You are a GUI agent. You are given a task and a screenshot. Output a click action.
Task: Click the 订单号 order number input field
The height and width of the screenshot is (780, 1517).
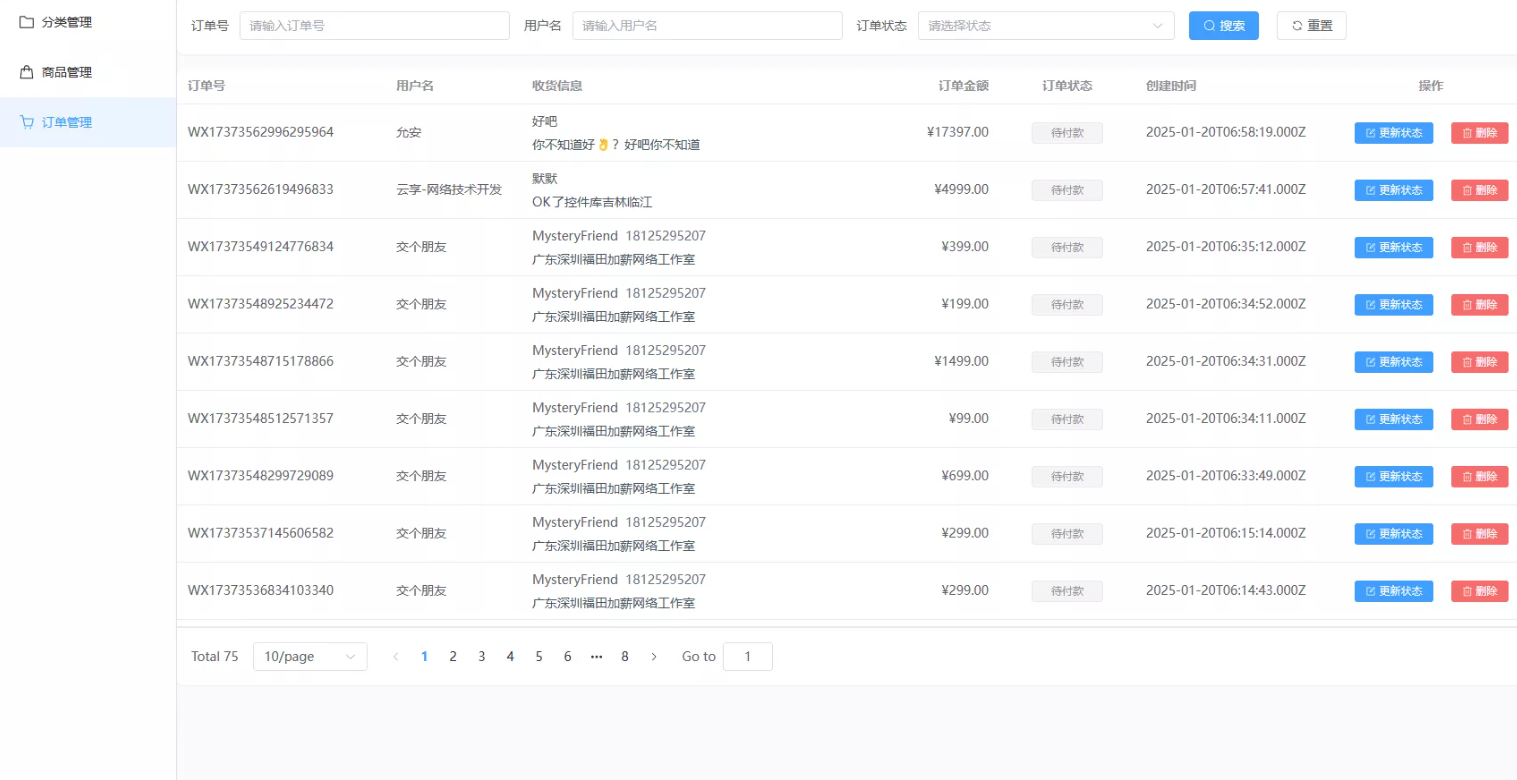[374, 25]
